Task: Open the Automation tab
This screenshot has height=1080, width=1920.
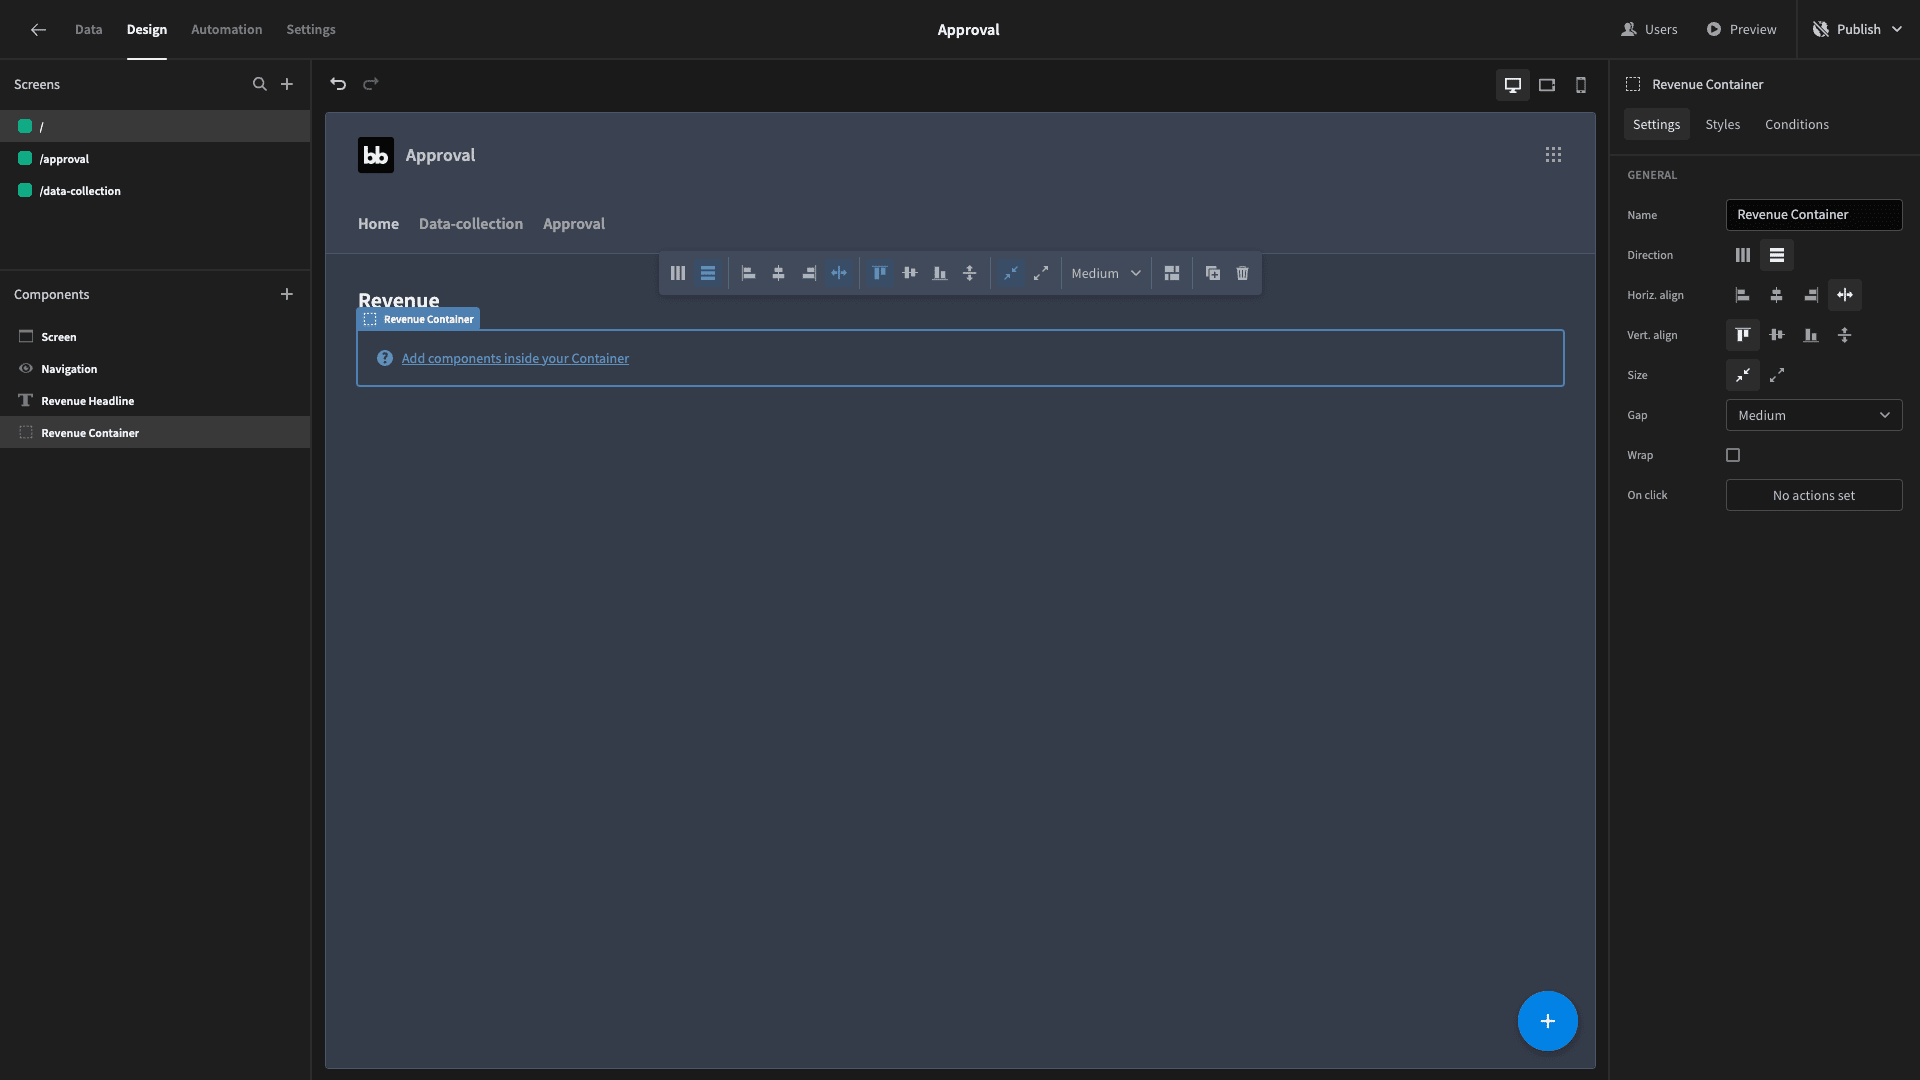Action: tap(226, 29)
